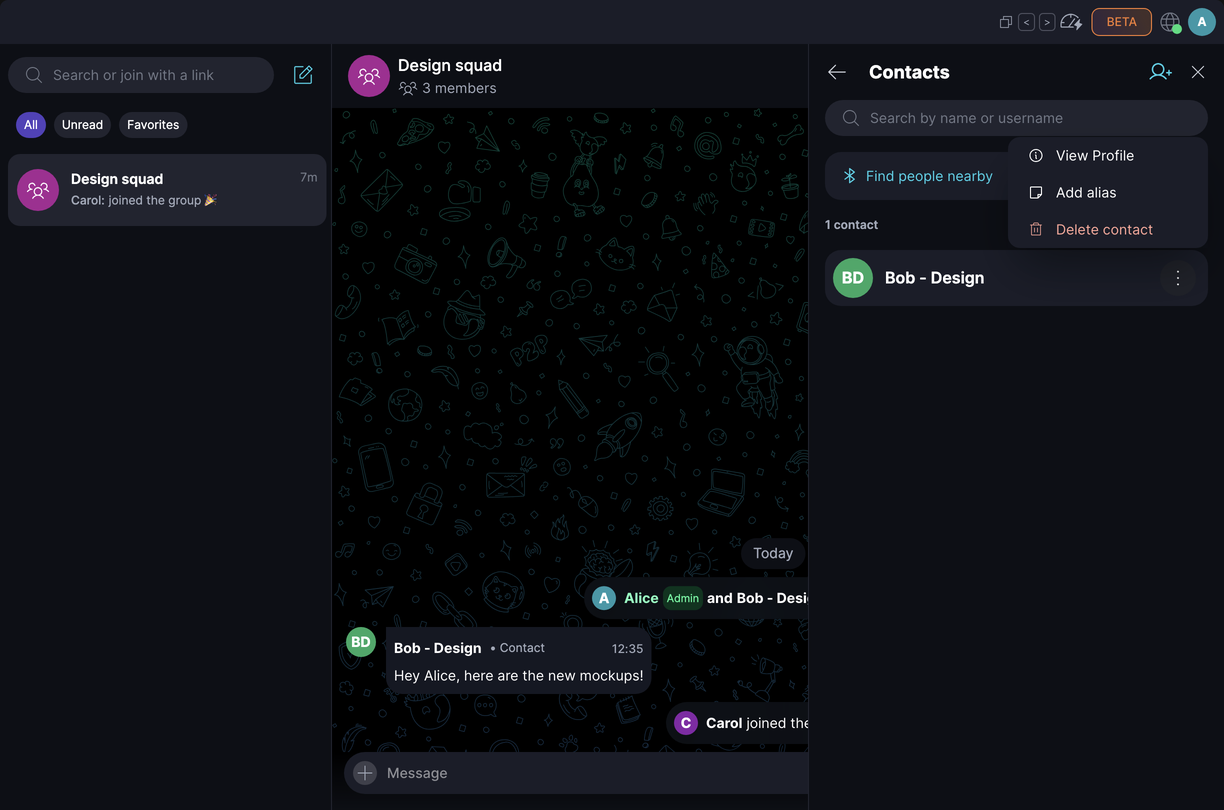Open the three-dot menu for Bob - Design
Screen dimensions: 1224x810
coord(1178,278)
